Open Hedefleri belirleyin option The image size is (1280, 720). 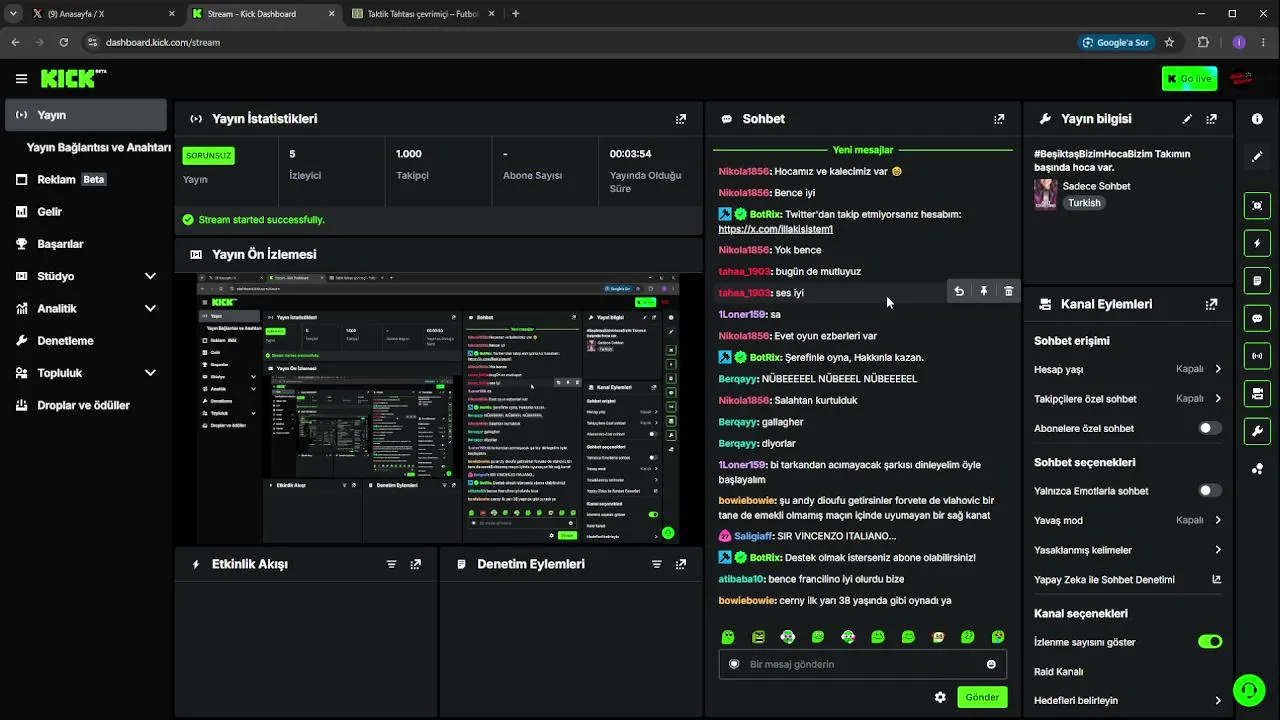(x=1128, y=701)
